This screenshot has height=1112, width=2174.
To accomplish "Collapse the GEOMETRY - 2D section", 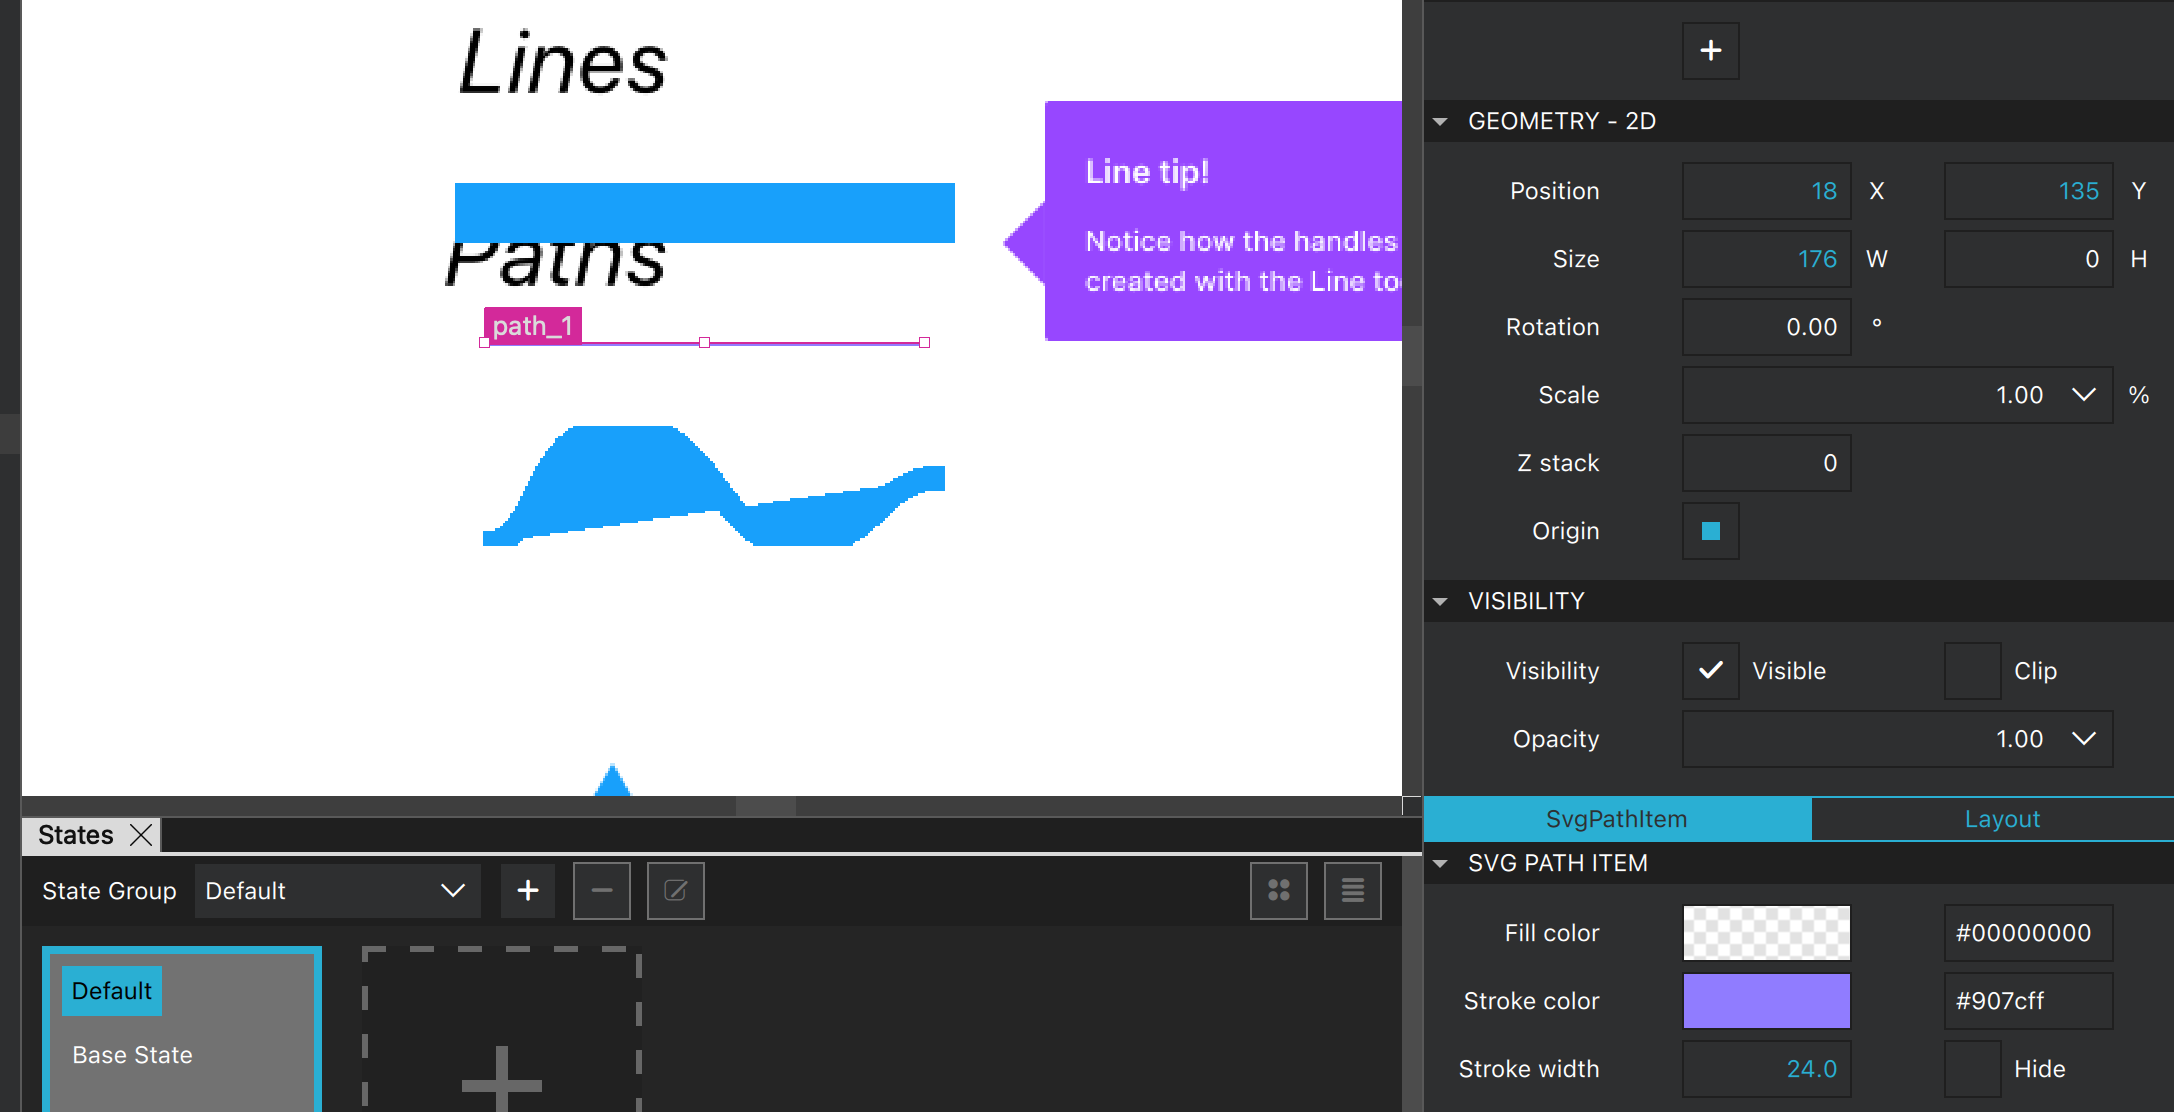I will coord(1440,121).
